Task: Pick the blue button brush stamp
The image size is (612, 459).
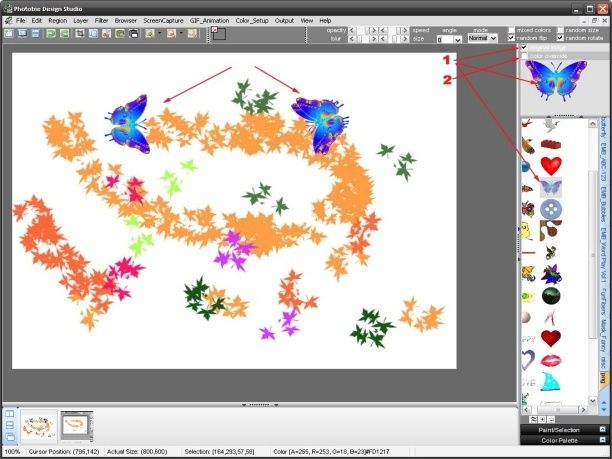Action: pos(551,209)
